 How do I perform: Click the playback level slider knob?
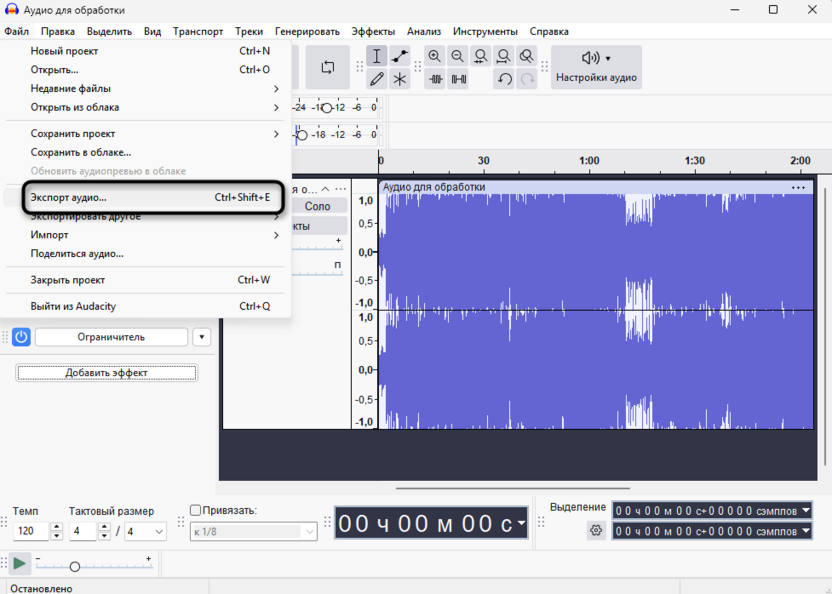coord(302,135)
